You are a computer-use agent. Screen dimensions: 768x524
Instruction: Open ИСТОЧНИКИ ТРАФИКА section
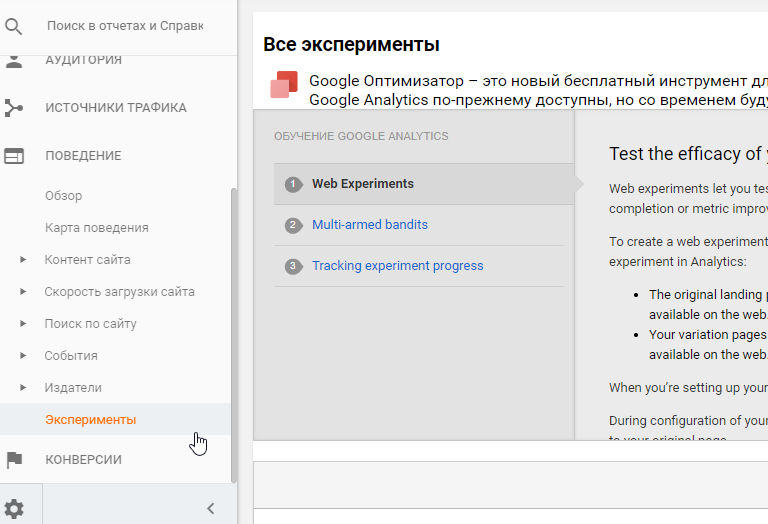pyautogui.click(x=116, y=108)
